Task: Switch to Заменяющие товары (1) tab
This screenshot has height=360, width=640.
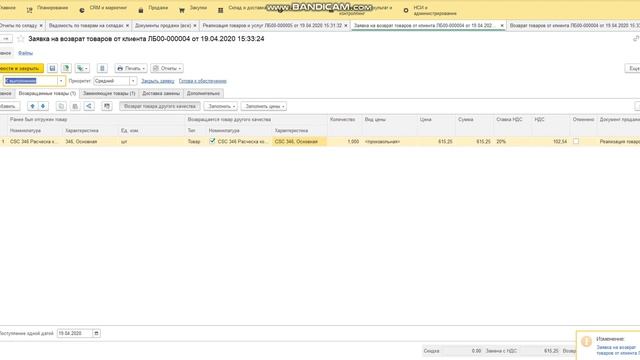Action: coord(109,93)
